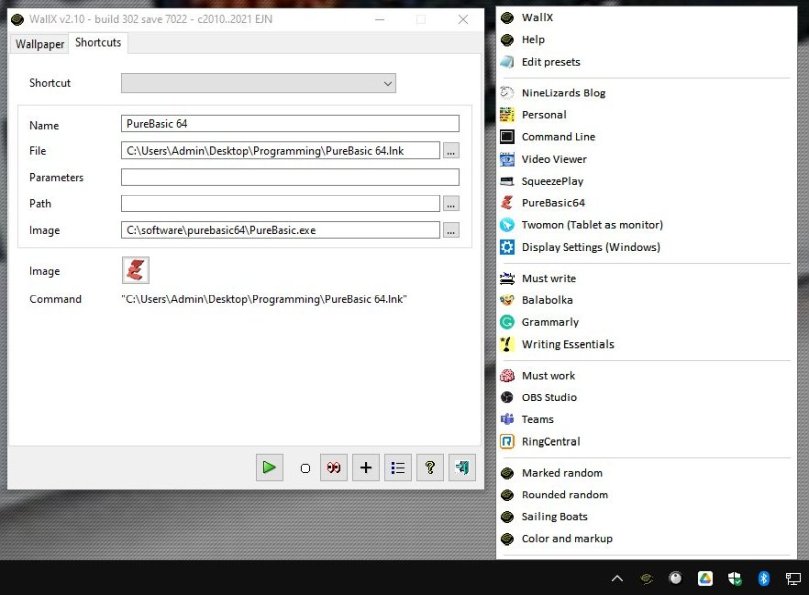
Task: Open the Windows Security shield tray icon
Action: point(735,578)
